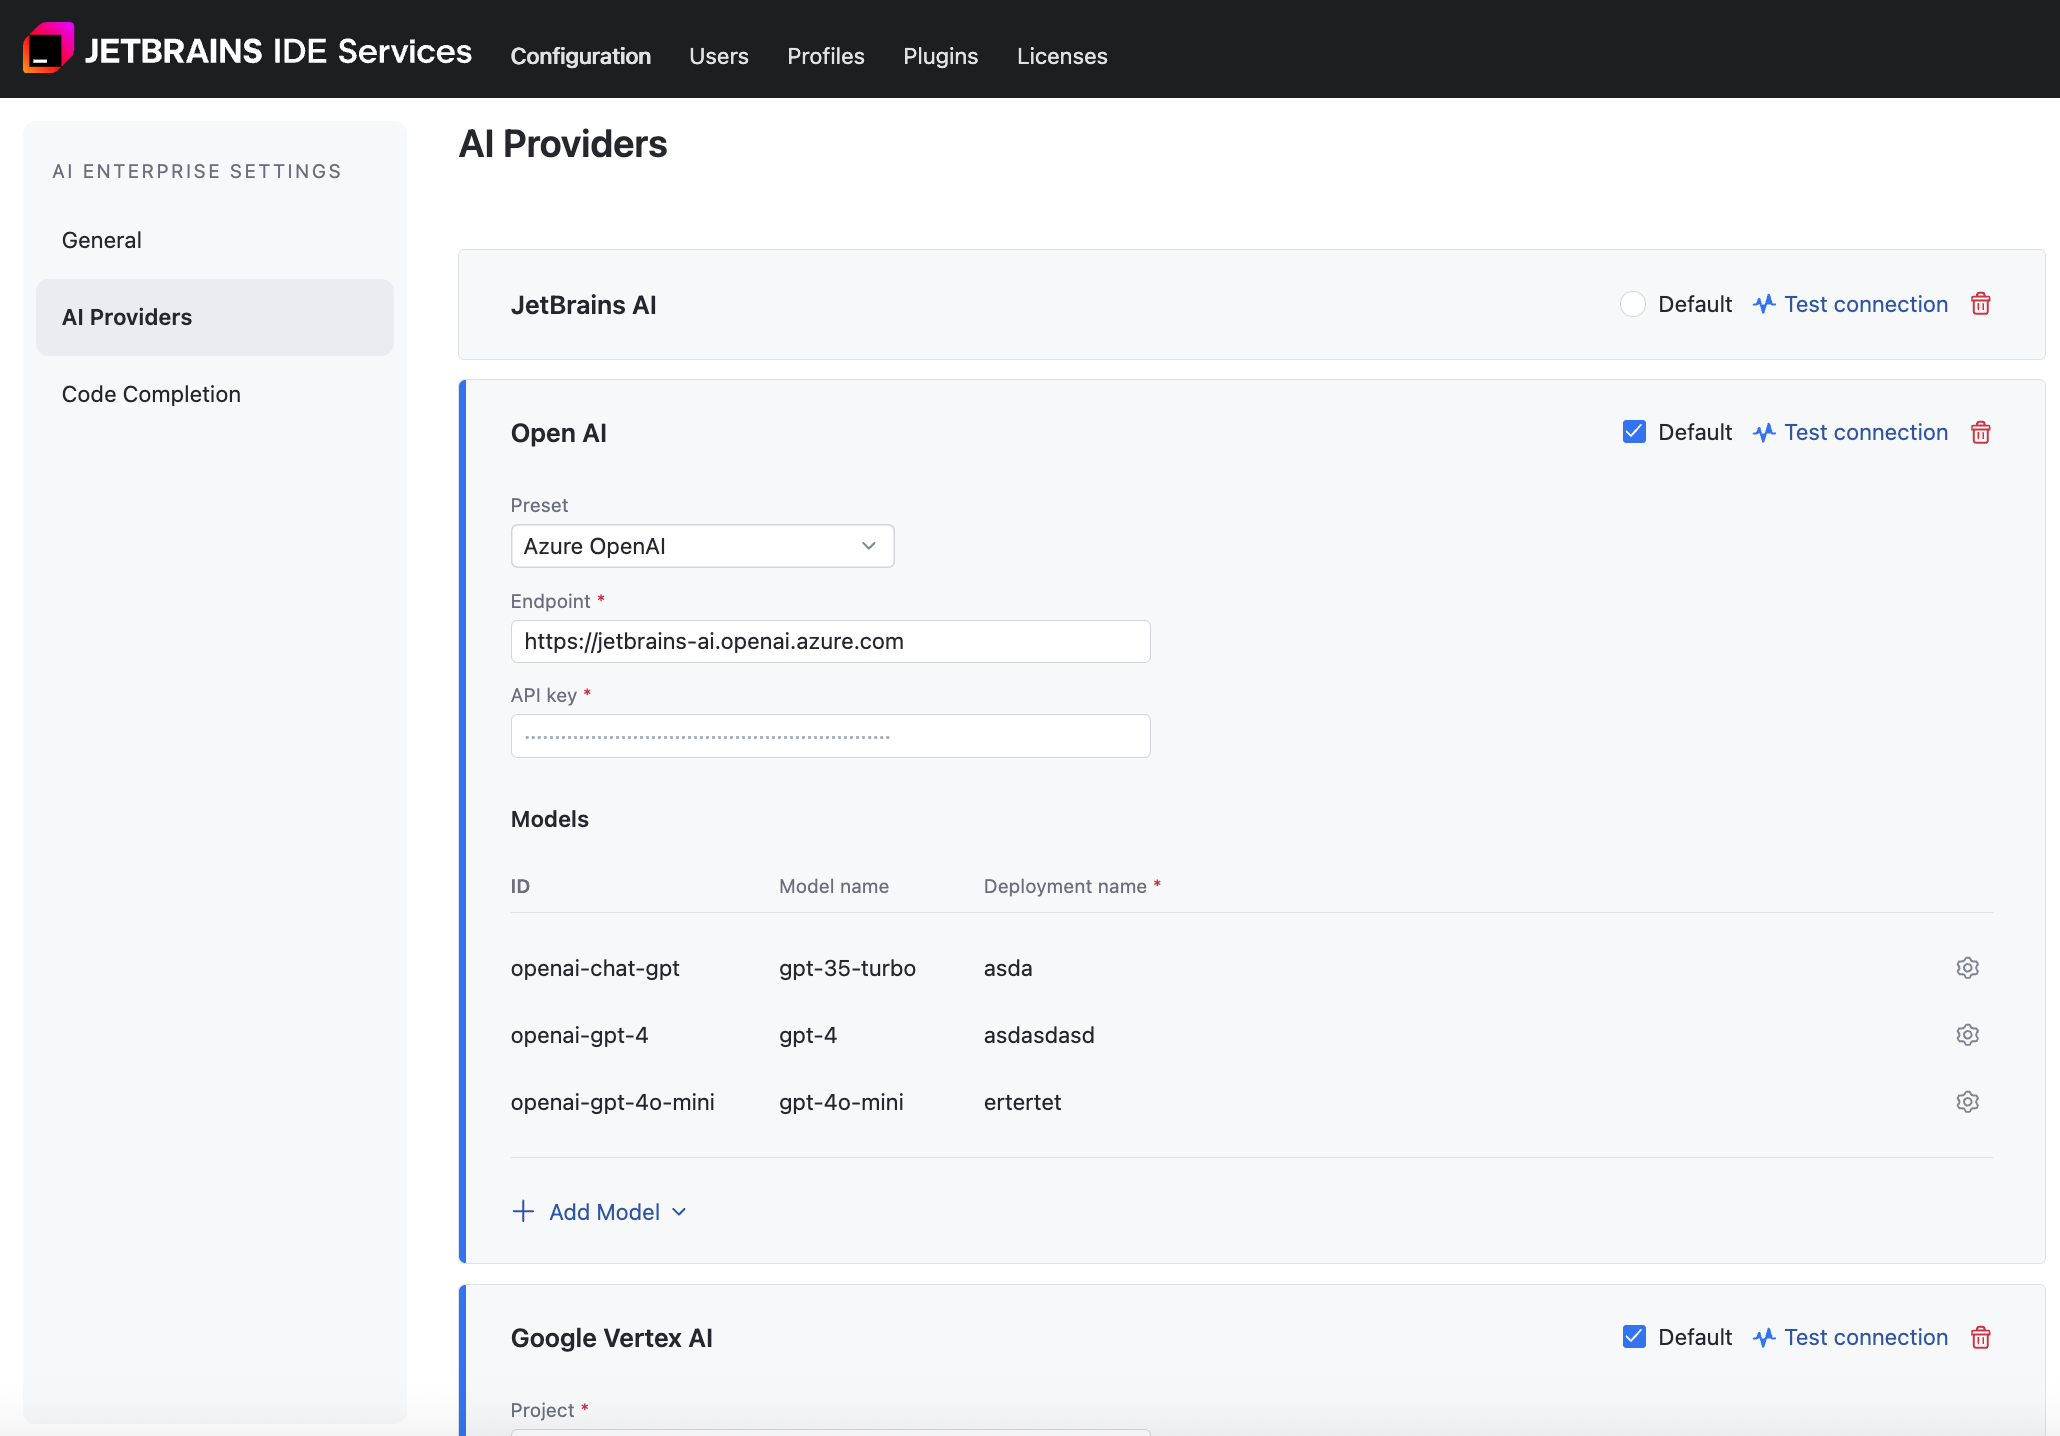Open the Preset dropdown showing Azure OpenAI
This screenshot has height=1436, width=2060.
[701, 546]
